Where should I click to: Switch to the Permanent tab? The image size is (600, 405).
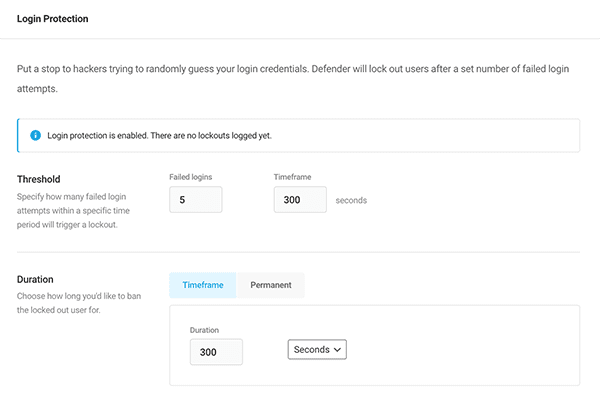(x=270, y=285)
